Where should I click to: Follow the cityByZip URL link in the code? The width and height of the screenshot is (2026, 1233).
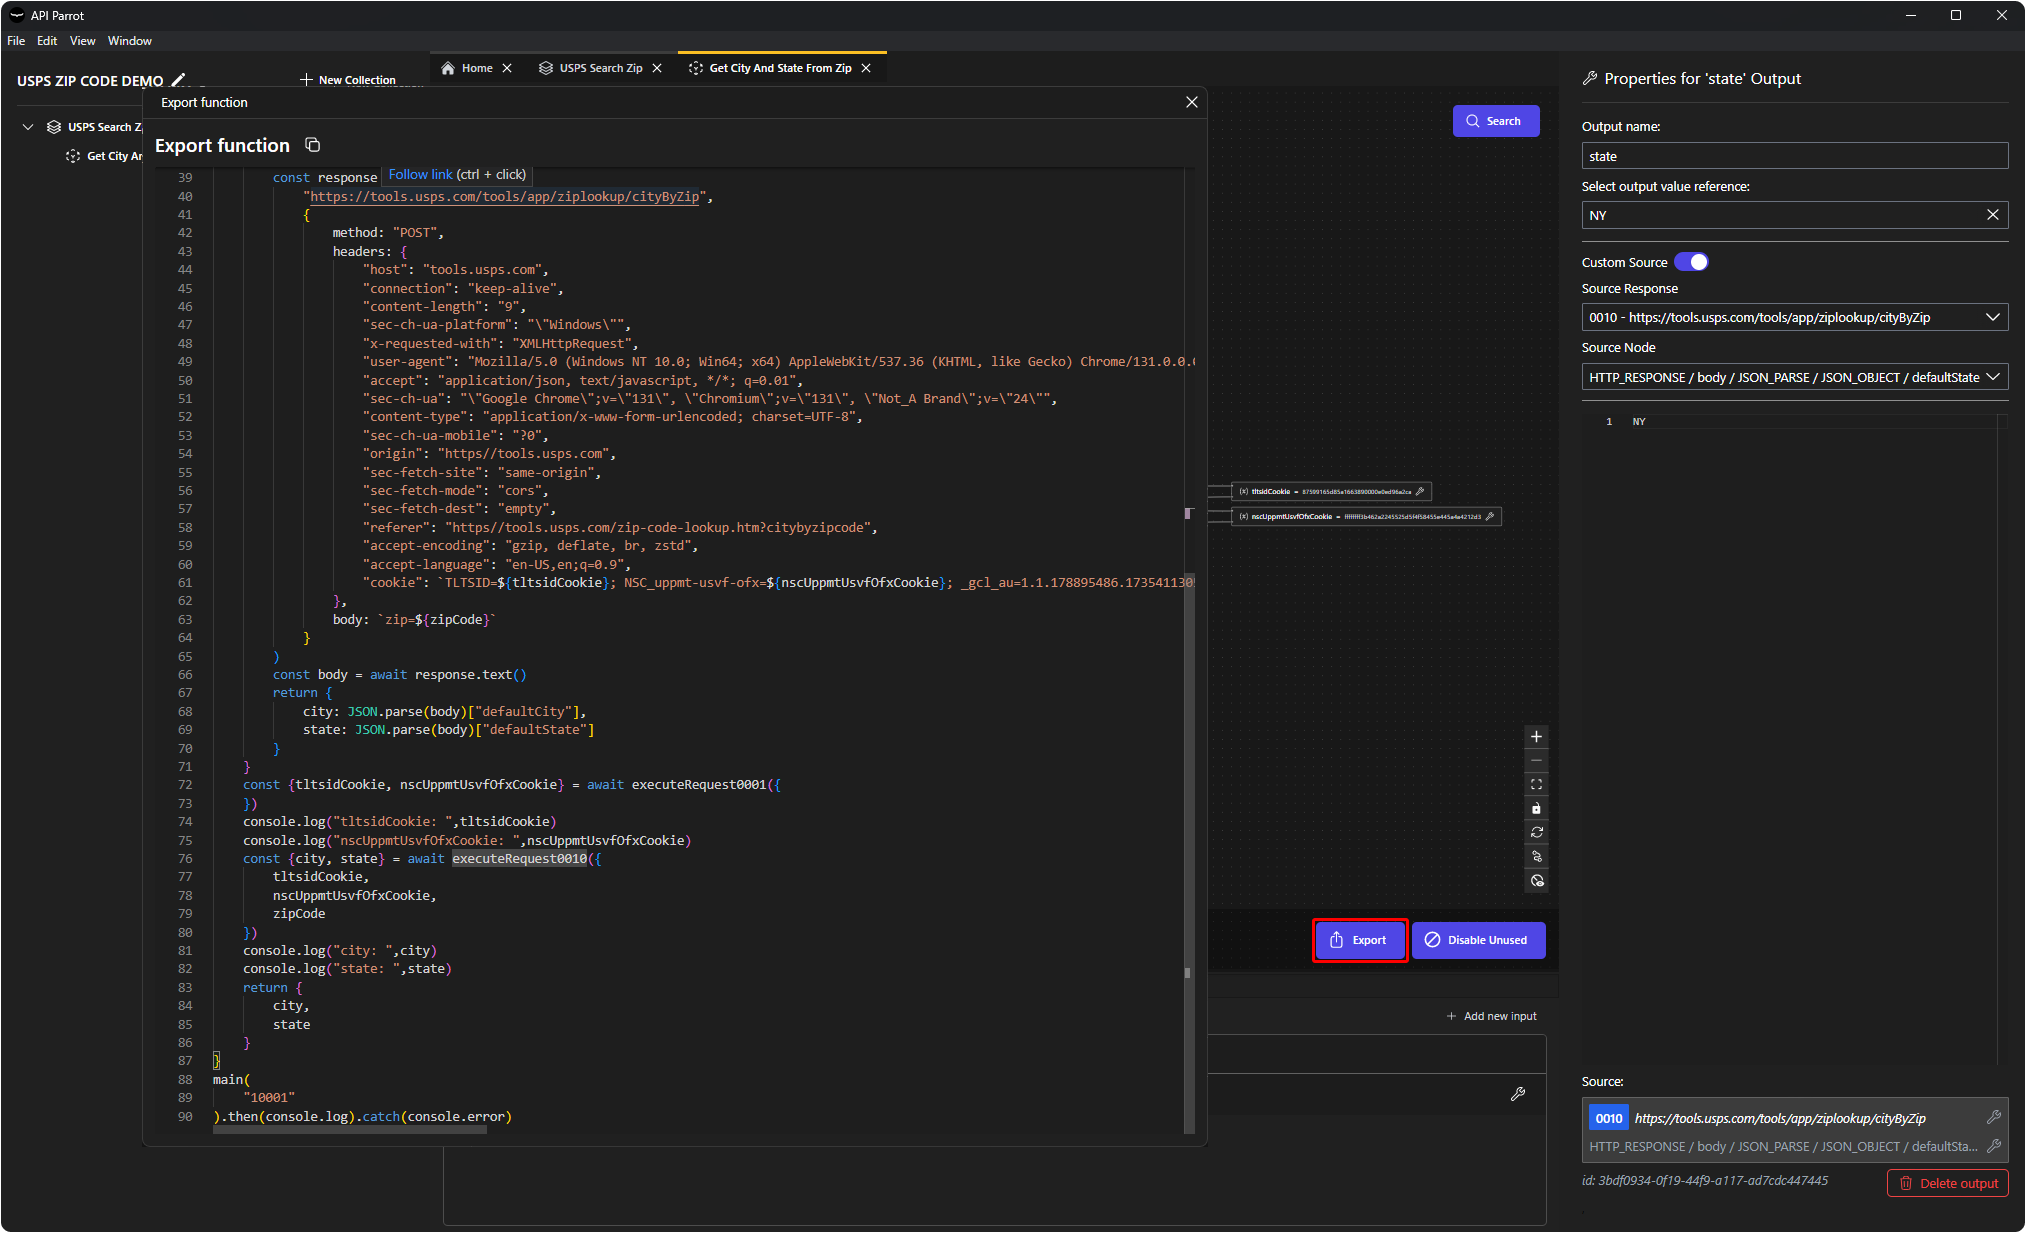(x=505, y=197)
